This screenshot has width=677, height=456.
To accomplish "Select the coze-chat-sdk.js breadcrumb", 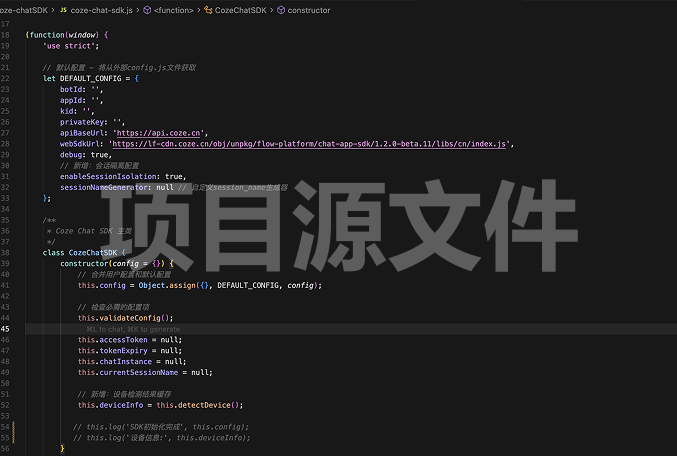I will (101, 10).
